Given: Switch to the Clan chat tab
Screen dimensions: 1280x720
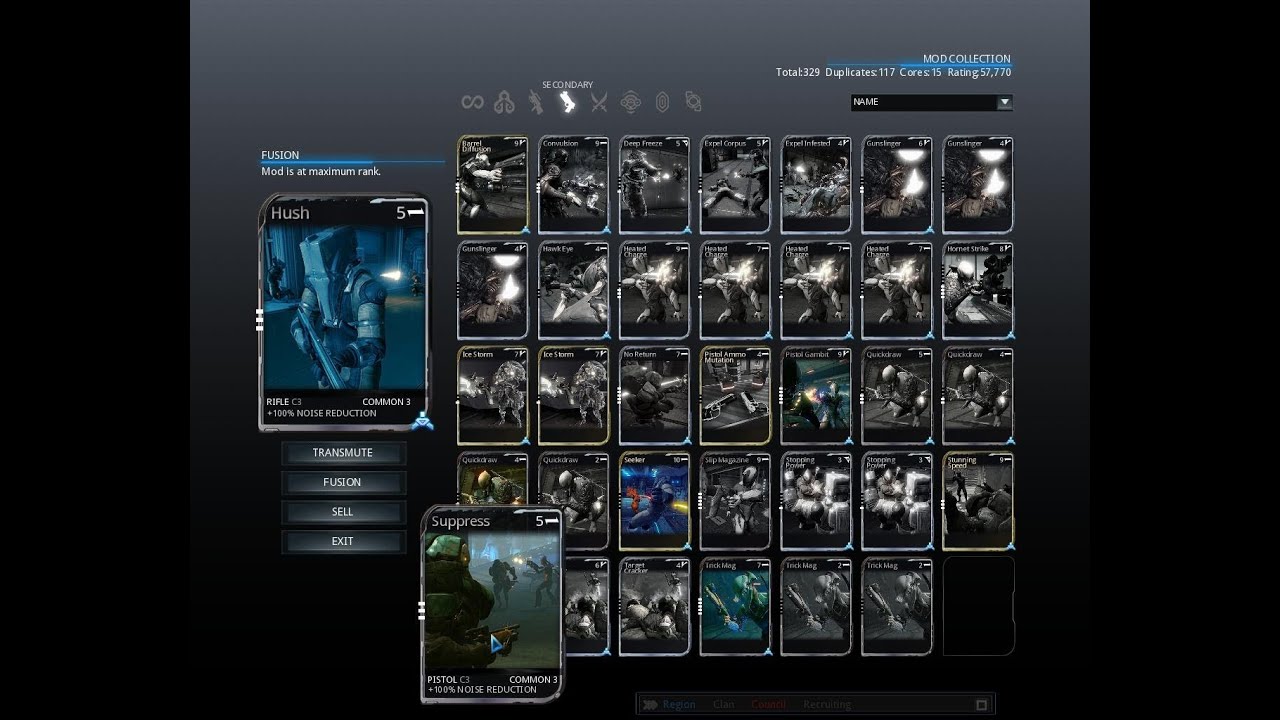Looking at the screenshot, I should pos(723,704).
